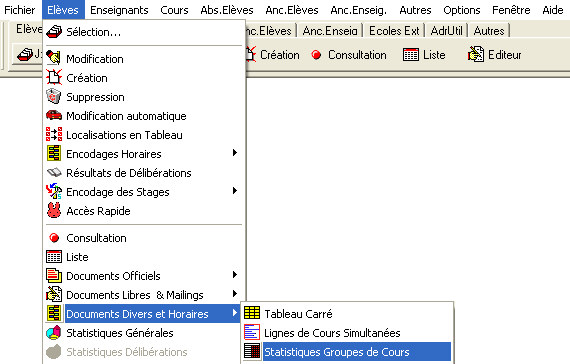Screen dimensions: 570x364
Task: Open the Abs.Elèves menu
Action: [227, 10]
